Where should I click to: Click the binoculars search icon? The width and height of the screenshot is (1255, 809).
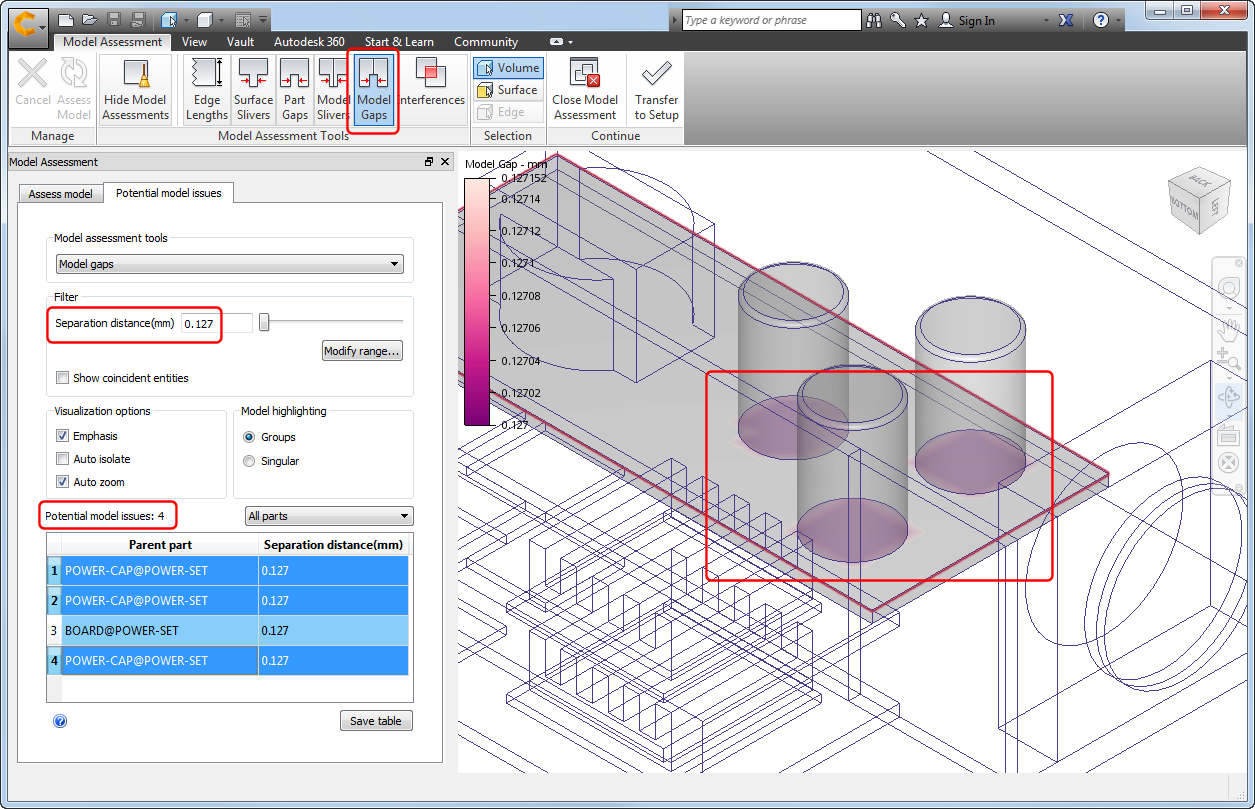coord(875,20)
